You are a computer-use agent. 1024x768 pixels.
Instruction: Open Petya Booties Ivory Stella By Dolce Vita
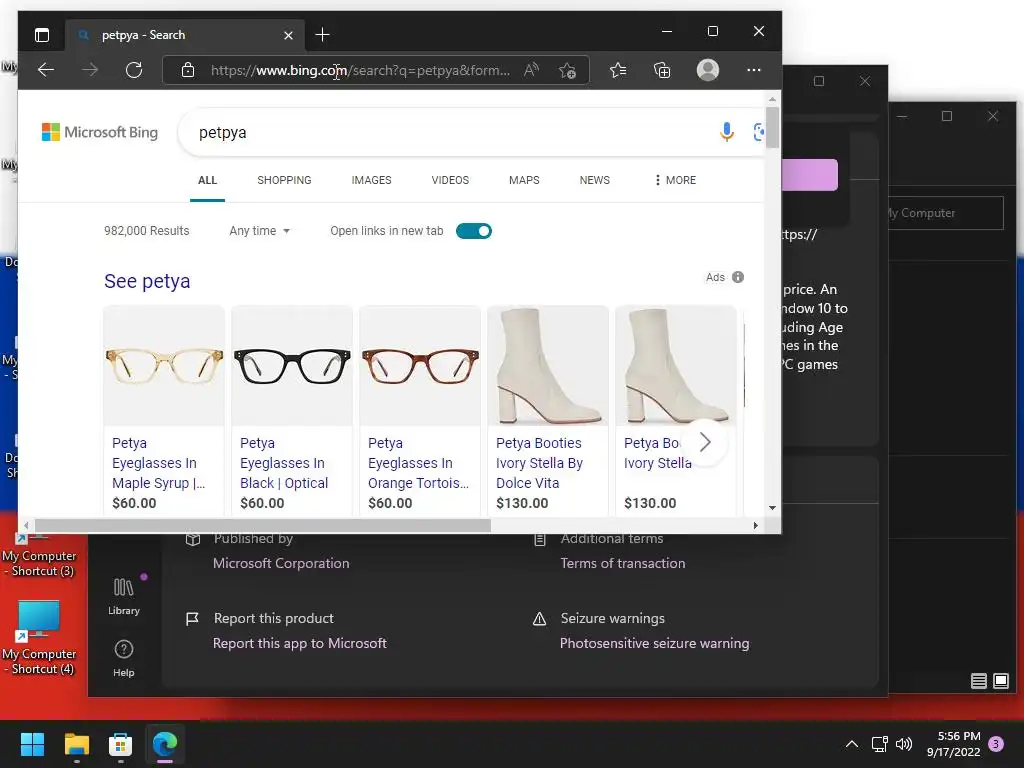pyautogui.click(x=539, y=463)
